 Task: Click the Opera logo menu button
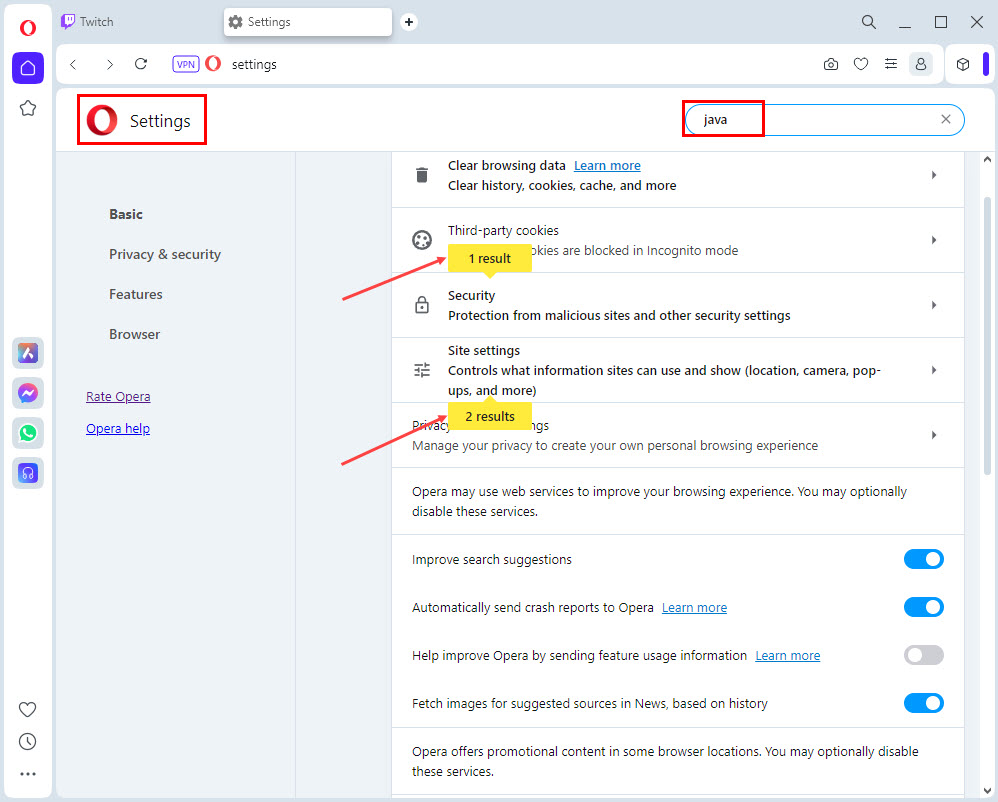(x=28, y=28)
